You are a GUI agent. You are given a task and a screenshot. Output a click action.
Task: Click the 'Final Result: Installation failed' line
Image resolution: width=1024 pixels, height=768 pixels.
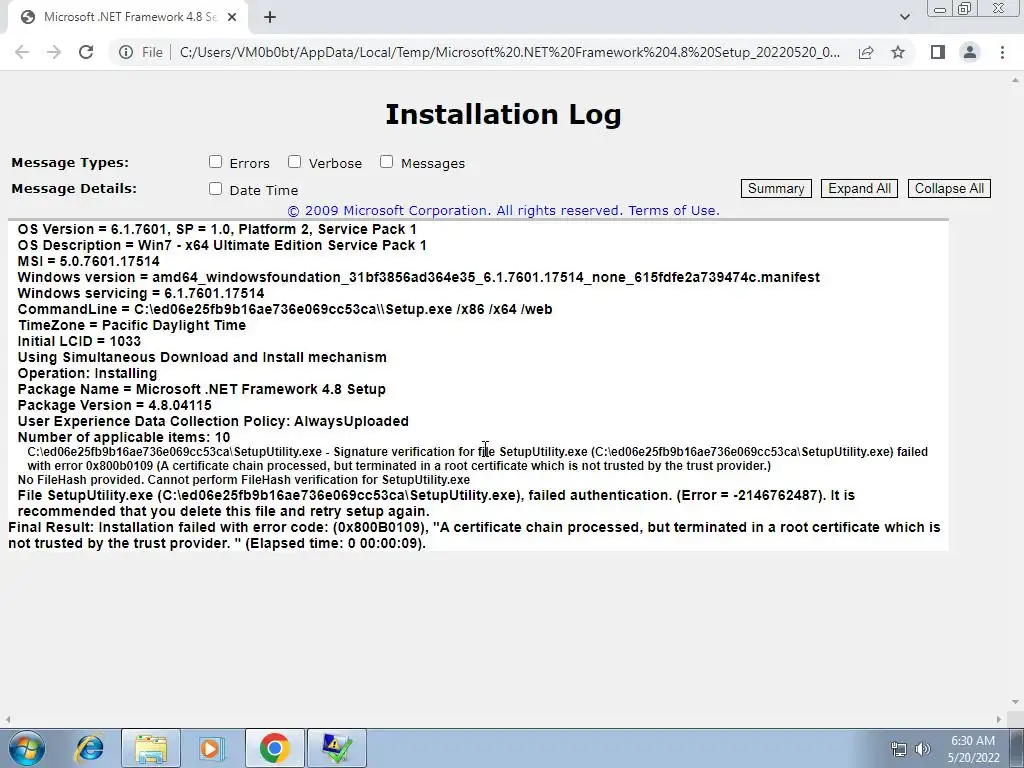474,535
